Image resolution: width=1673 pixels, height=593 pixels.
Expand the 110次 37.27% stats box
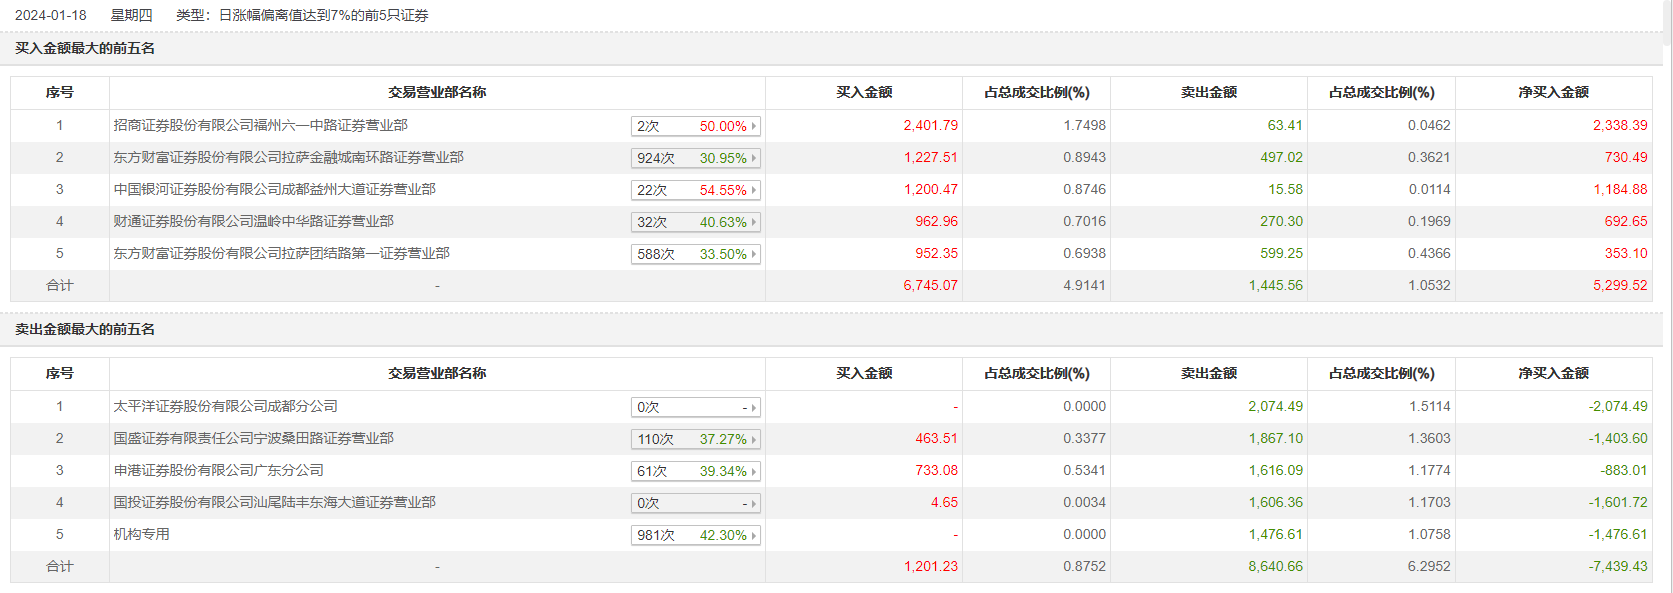696,439
